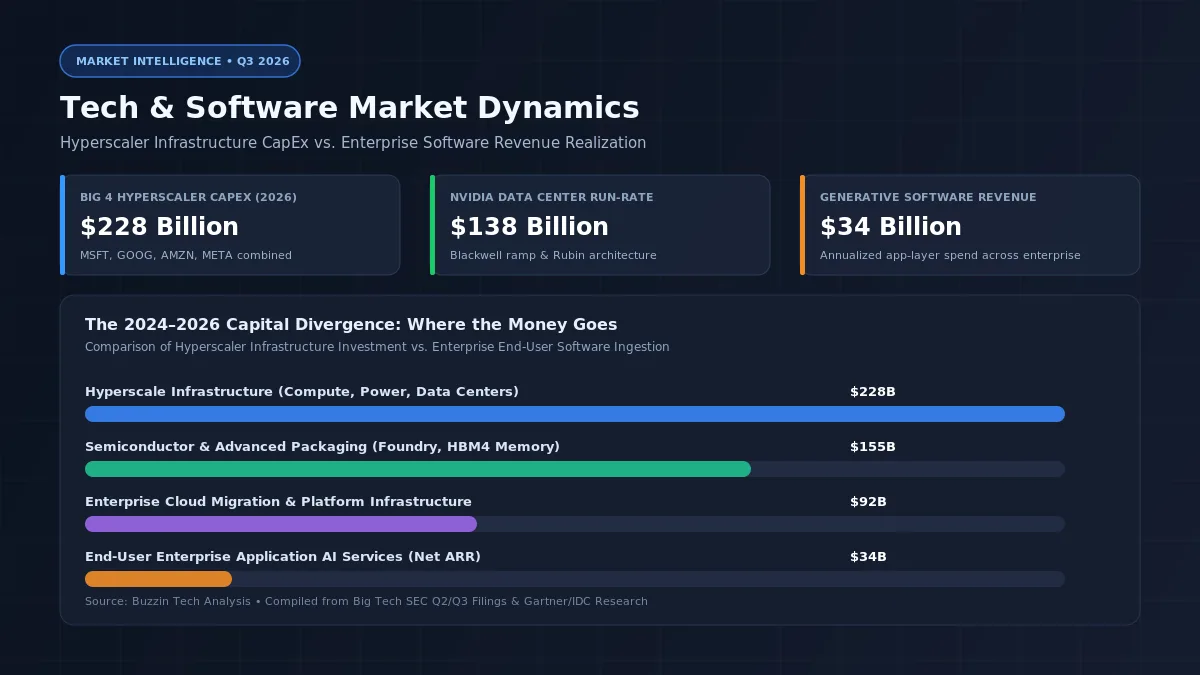The width and height of the screenshot is (1200, 675).
Task: Click the $228 Billion value
Action: pos(160,227)
